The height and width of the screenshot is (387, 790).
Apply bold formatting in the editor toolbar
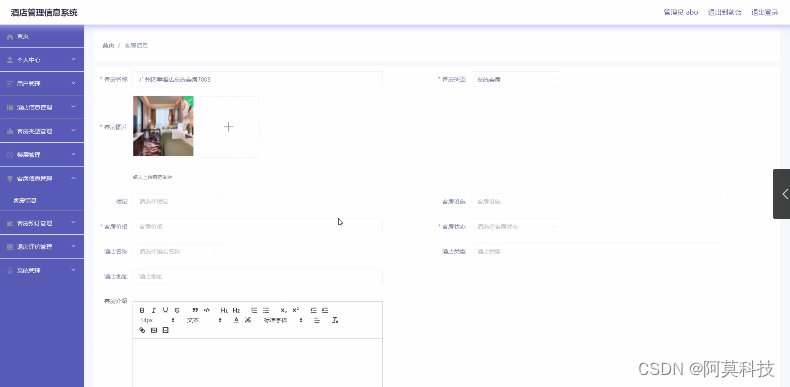142,310
